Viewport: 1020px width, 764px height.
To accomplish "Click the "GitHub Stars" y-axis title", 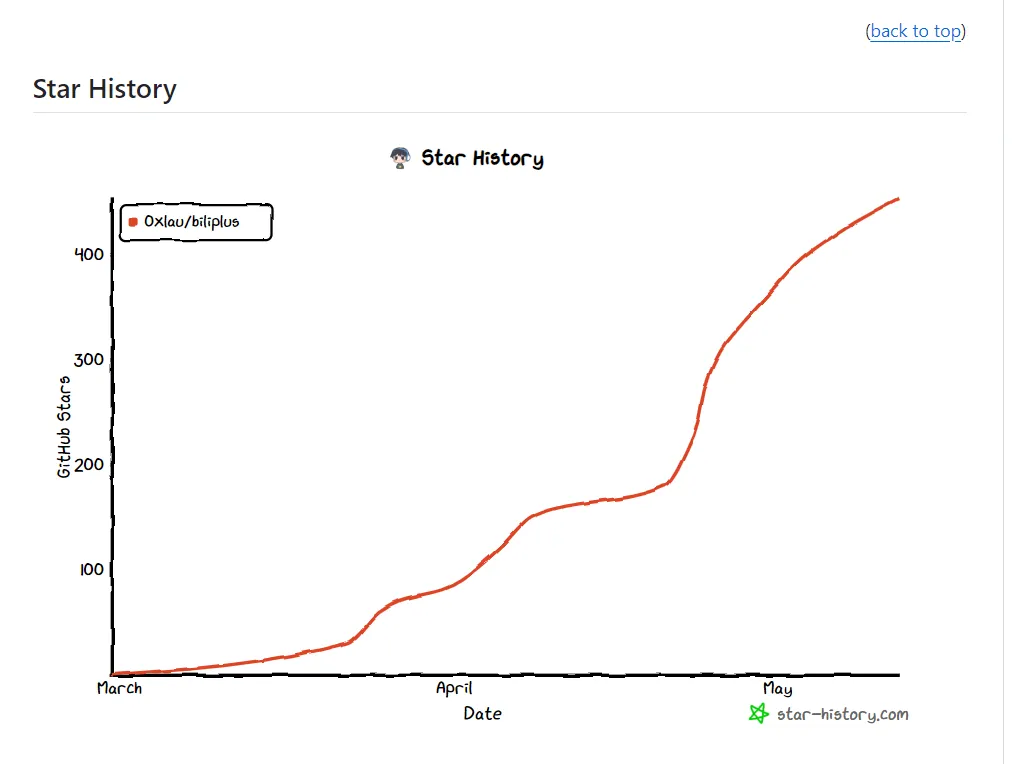I will pos(65,427).
